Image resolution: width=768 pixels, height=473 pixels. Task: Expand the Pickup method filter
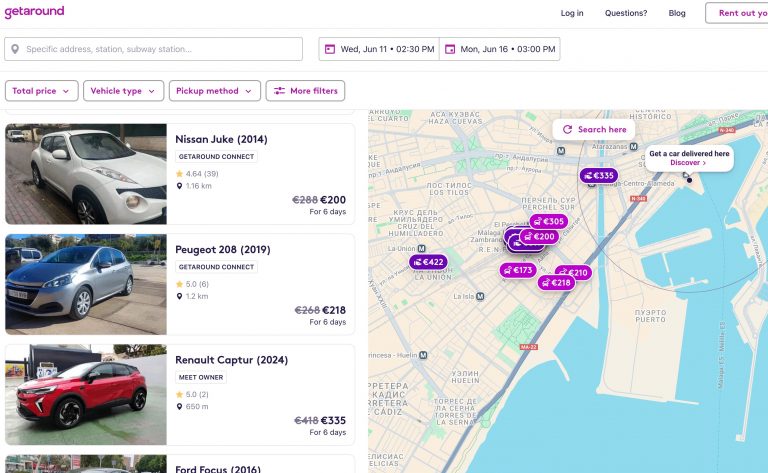pyautogui.click(x=215, y=91)
